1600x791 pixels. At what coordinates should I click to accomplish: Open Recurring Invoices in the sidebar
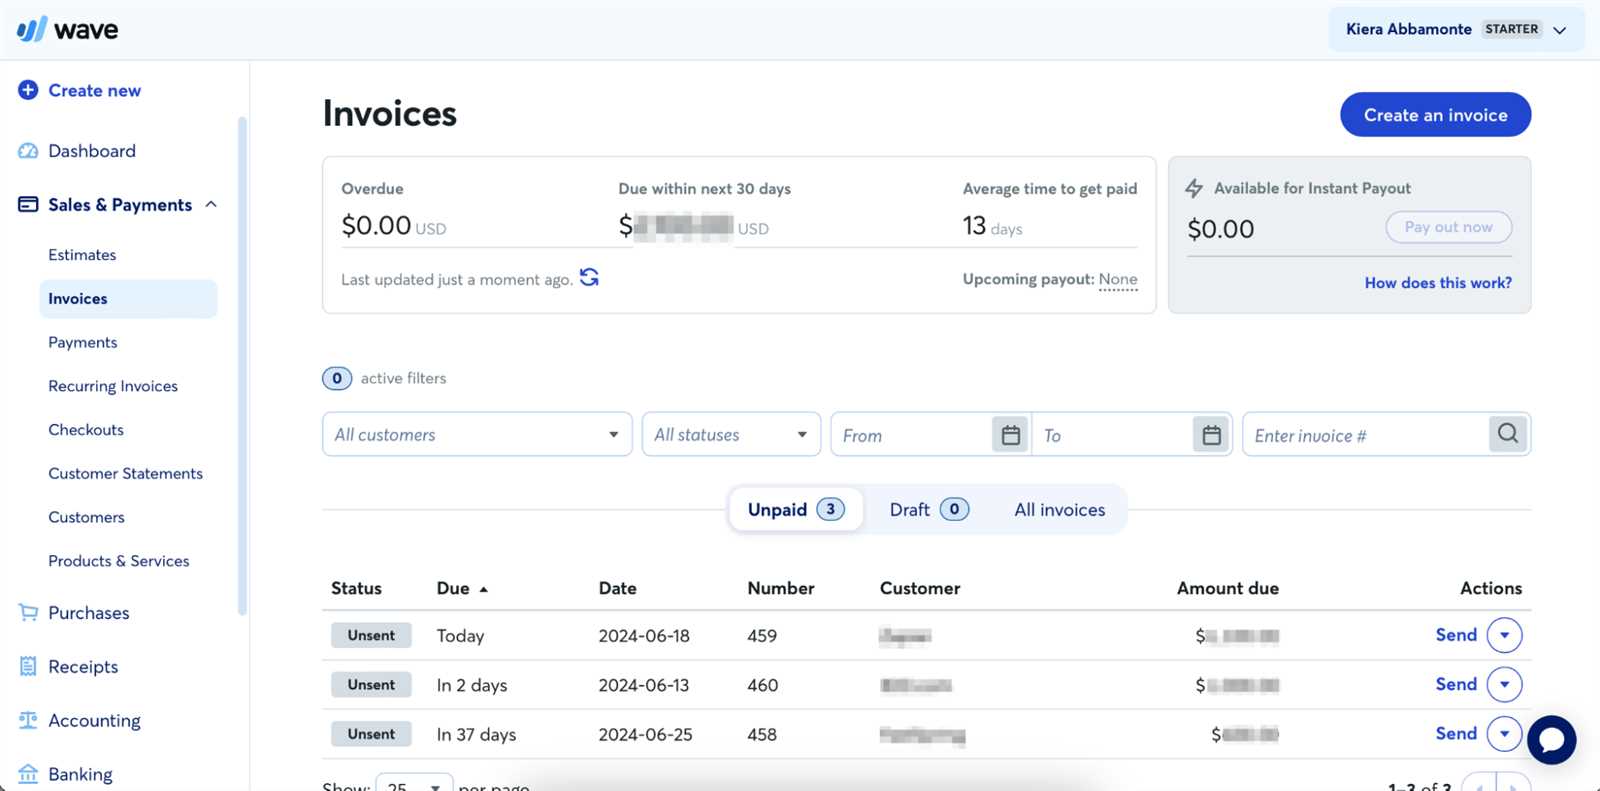[x=113, y=386]
